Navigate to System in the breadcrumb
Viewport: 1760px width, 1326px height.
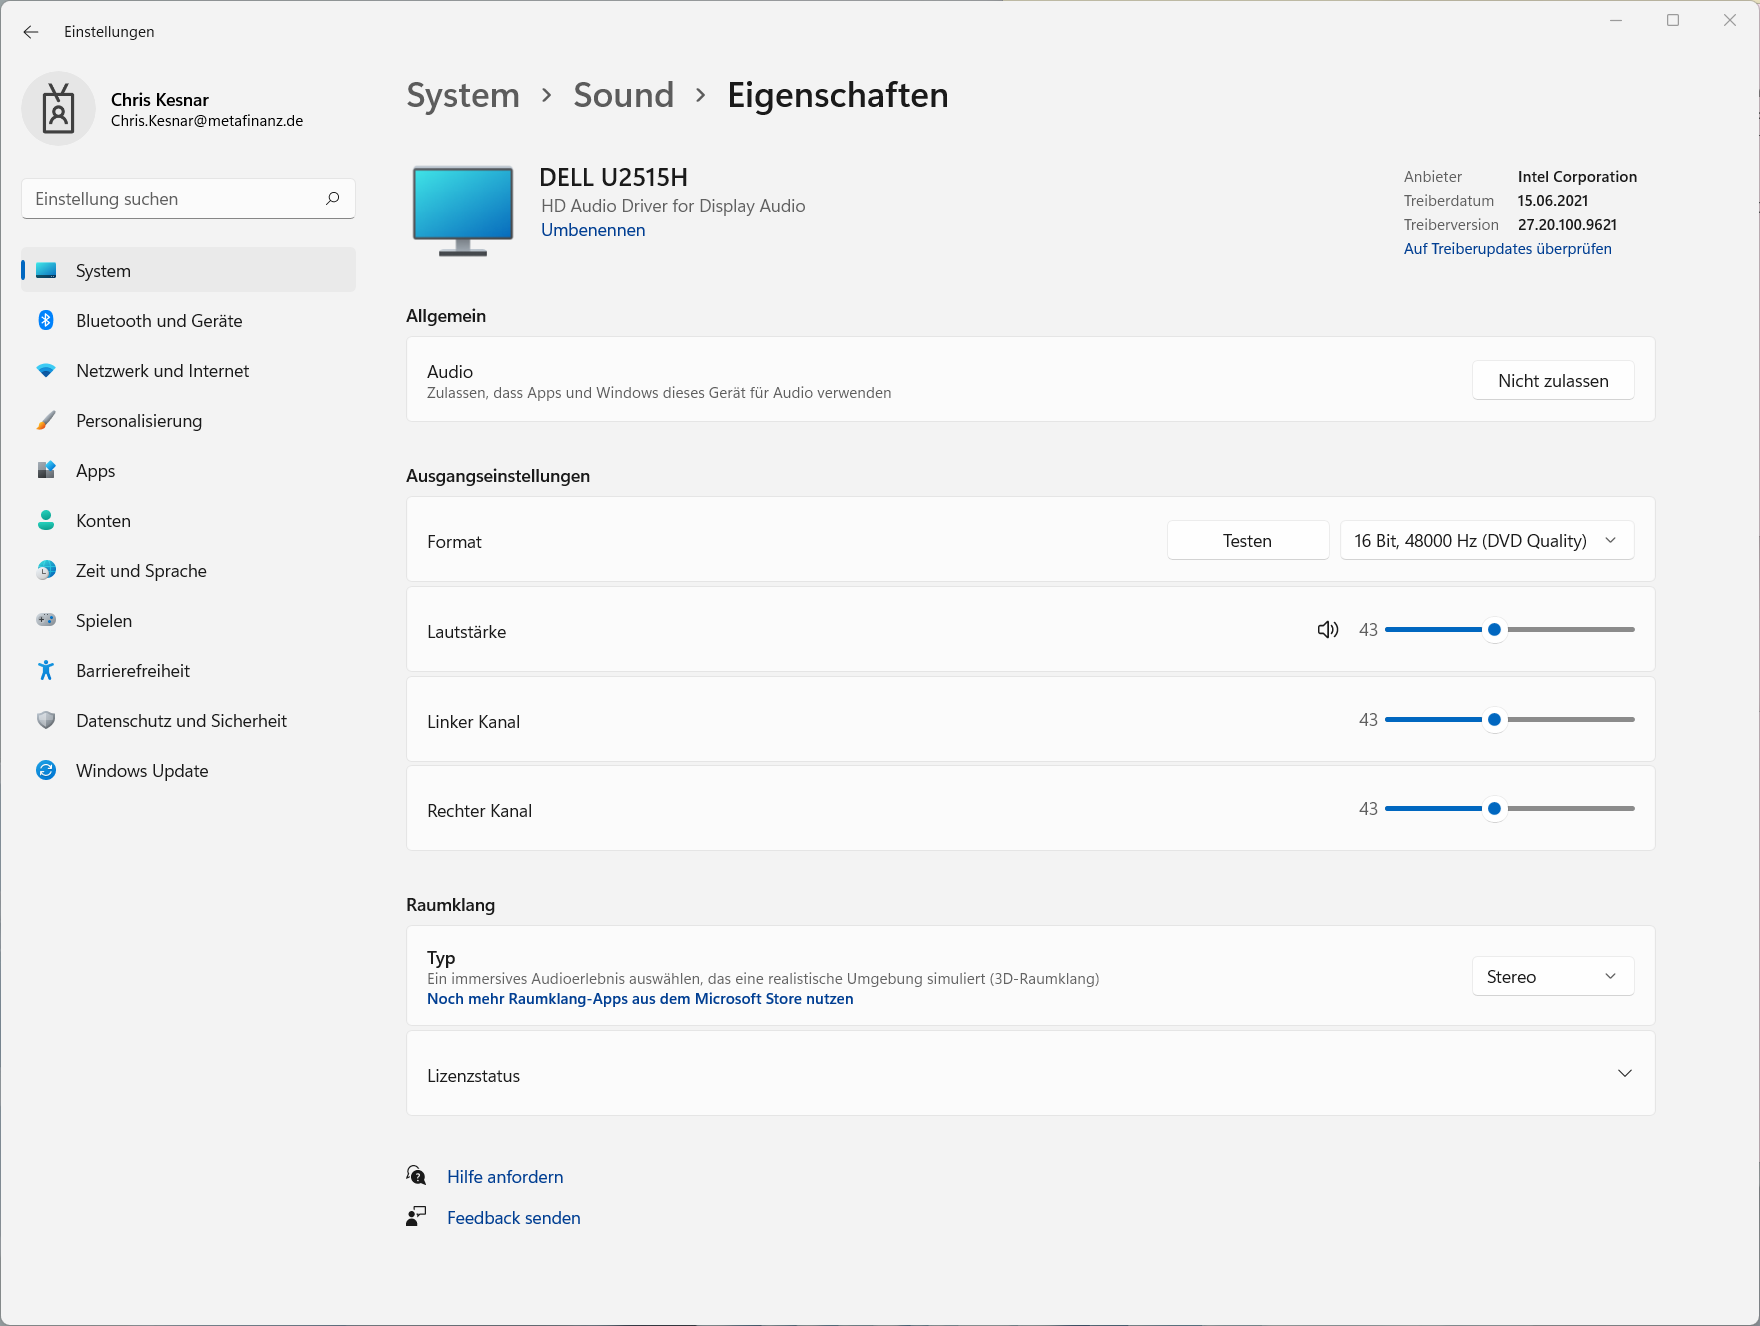coord(463,95)
